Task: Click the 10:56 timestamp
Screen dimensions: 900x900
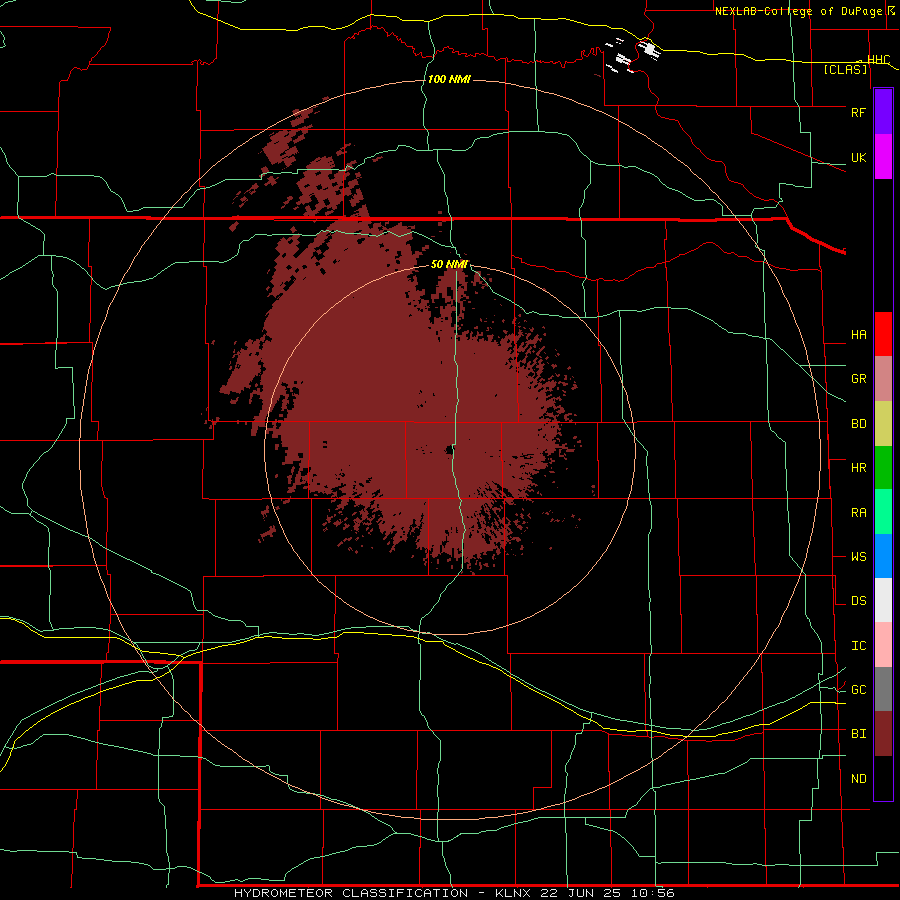Action: (652, 893)
